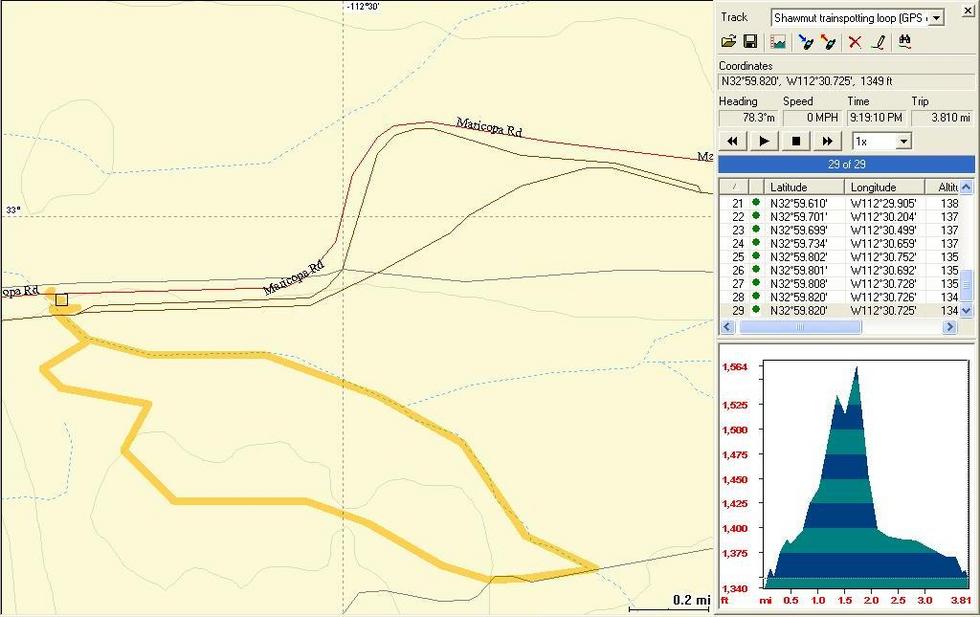Click the table scroll down arrow

click(966, 311)
